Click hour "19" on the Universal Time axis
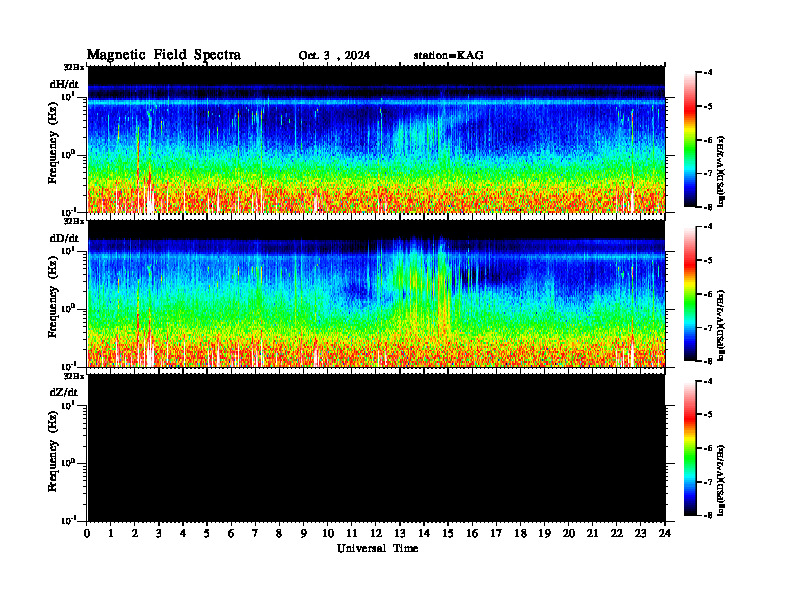792x612 pixels. coord(544,533)
